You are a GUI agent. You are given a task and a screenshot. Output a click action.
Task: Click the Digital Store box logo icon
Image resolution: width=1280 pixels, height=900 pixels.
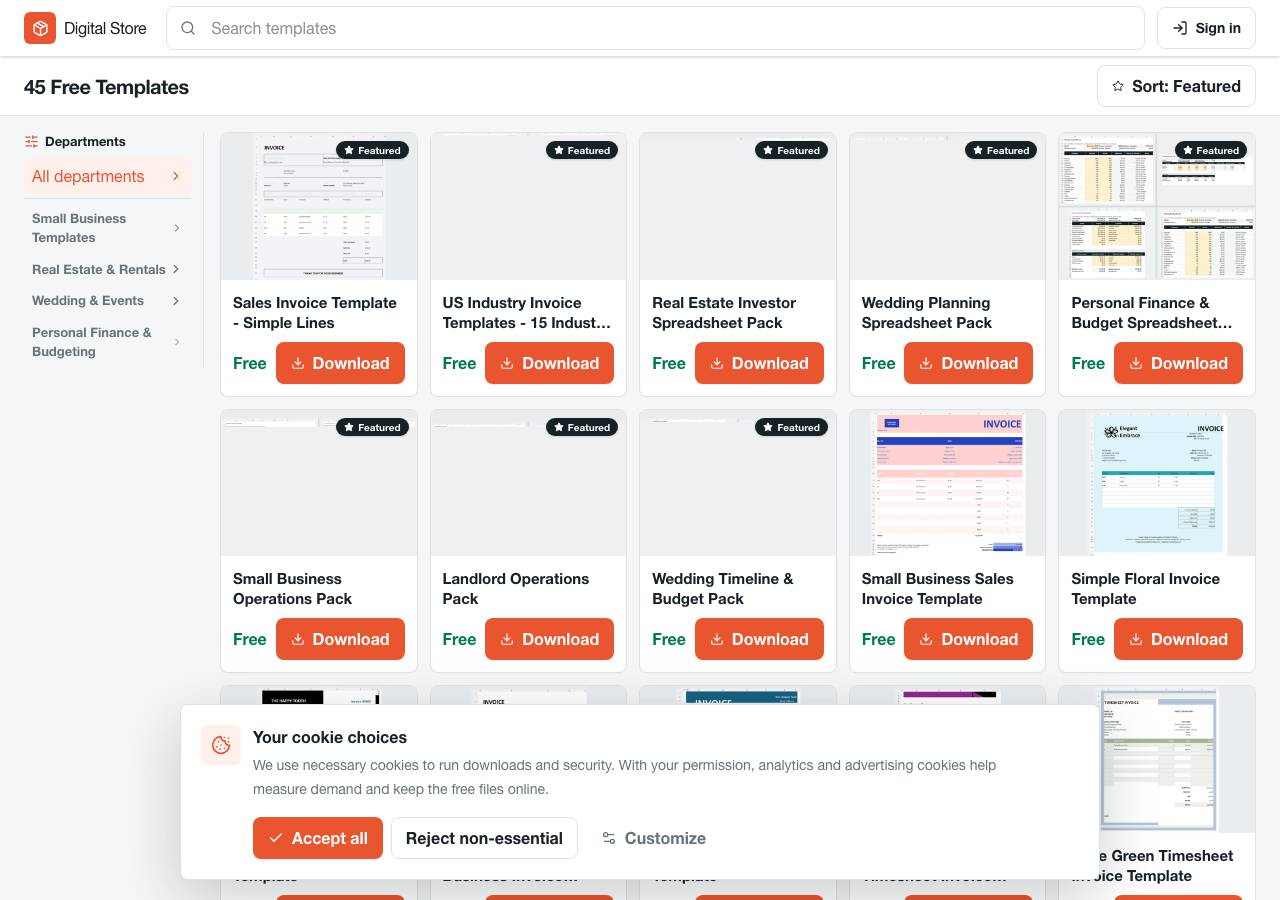[x=40, y=28]
